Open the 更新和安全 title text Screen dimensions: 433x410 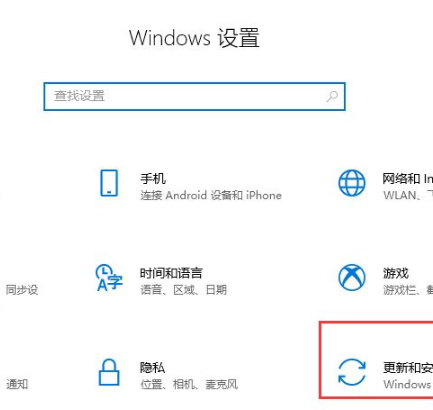408,368
